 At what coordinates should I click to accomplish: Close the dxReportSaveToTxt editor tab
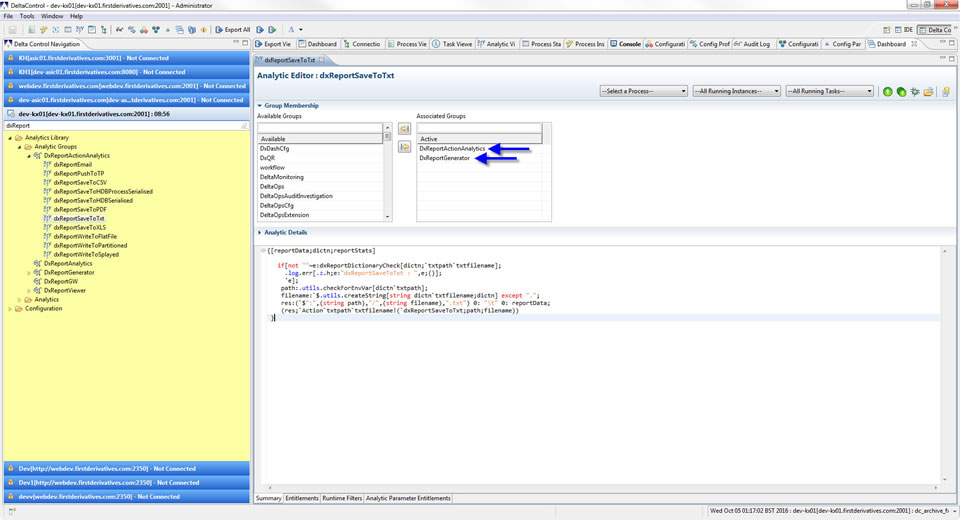(321, 59)
